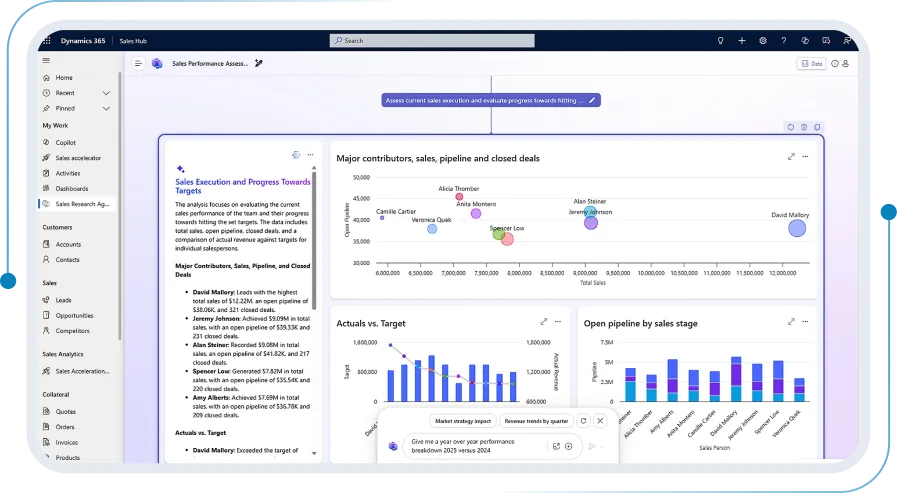Click the copy icon above the report card

pos(817,127)
